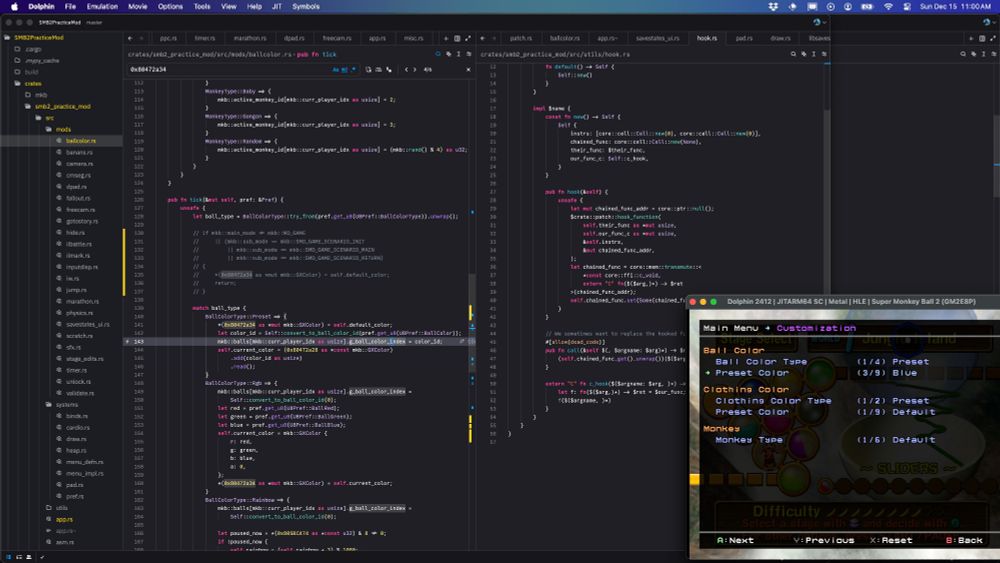The image size is (1000, 563).
Task: Open camera.rs in project tree
Action: (80, 164)
